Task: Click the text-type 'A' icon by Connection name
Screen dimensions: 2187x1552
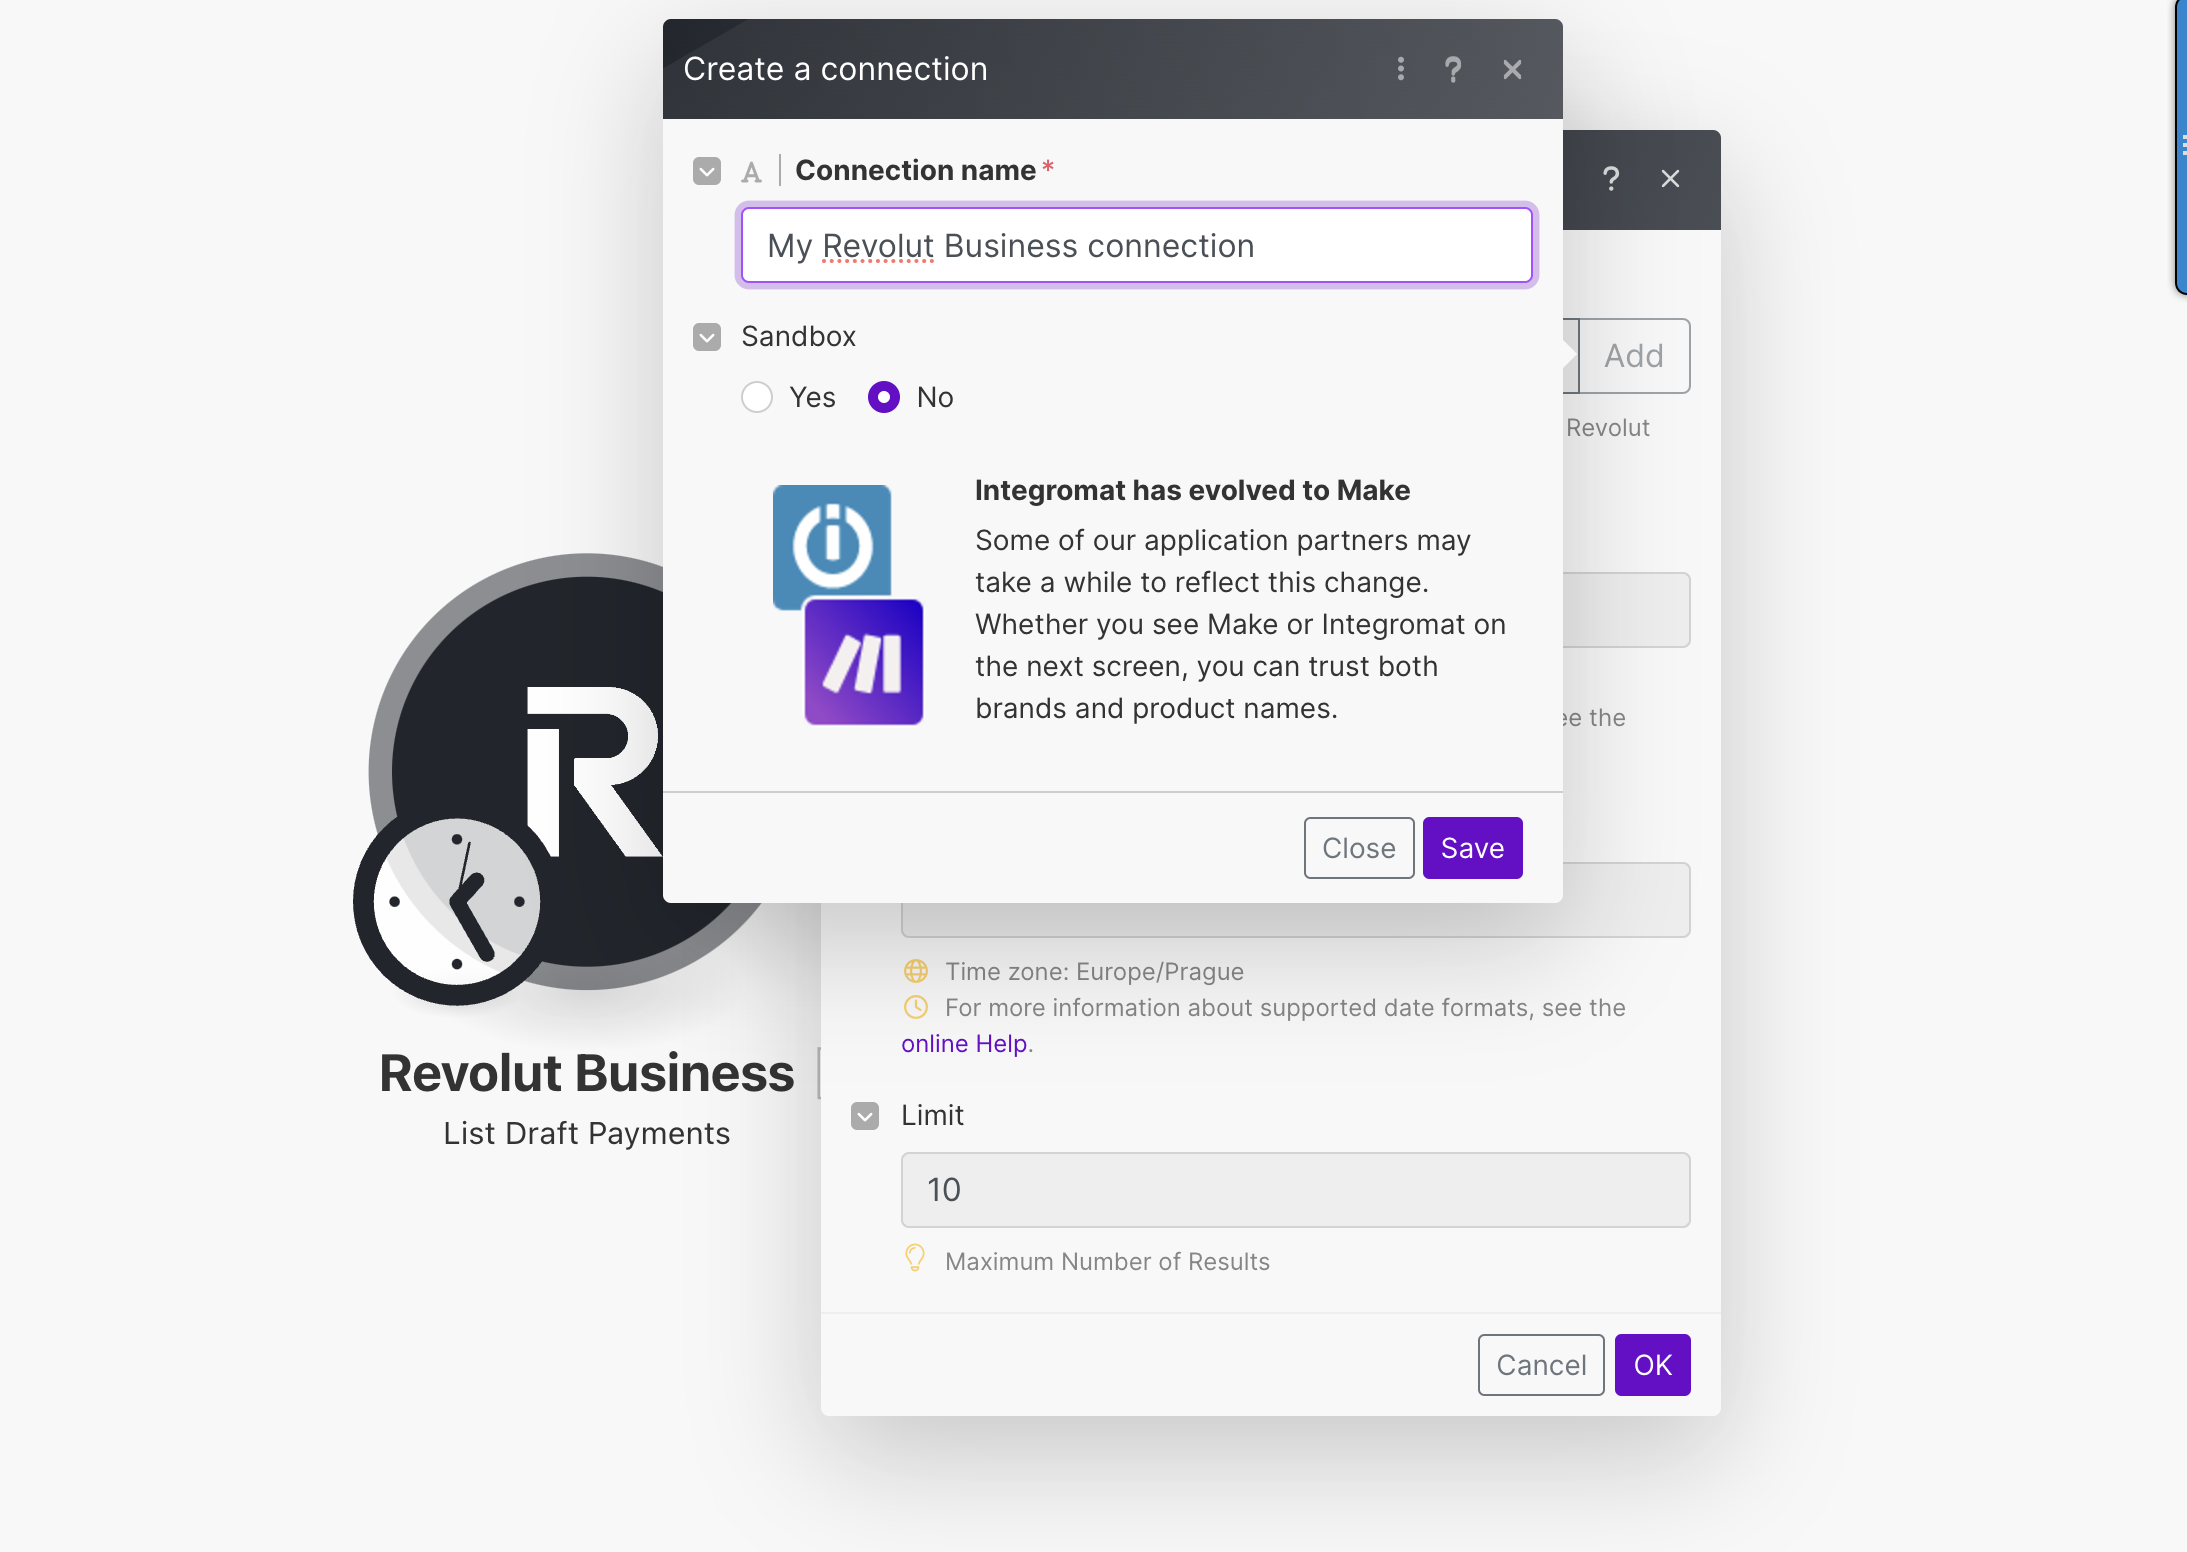Action: pyautogui.click(x=751, y=172)
